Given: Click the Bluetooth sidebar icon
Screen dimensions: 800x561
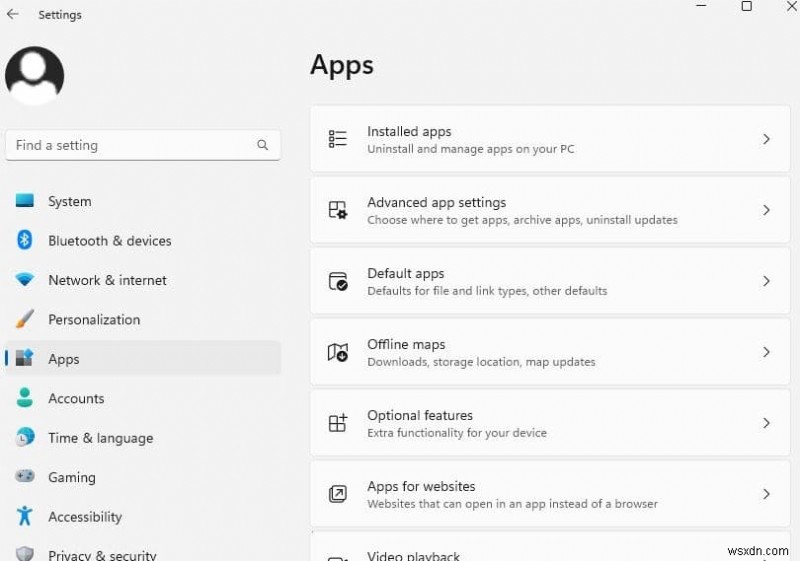Looking at the screenshot, I should tap(25, 241).
